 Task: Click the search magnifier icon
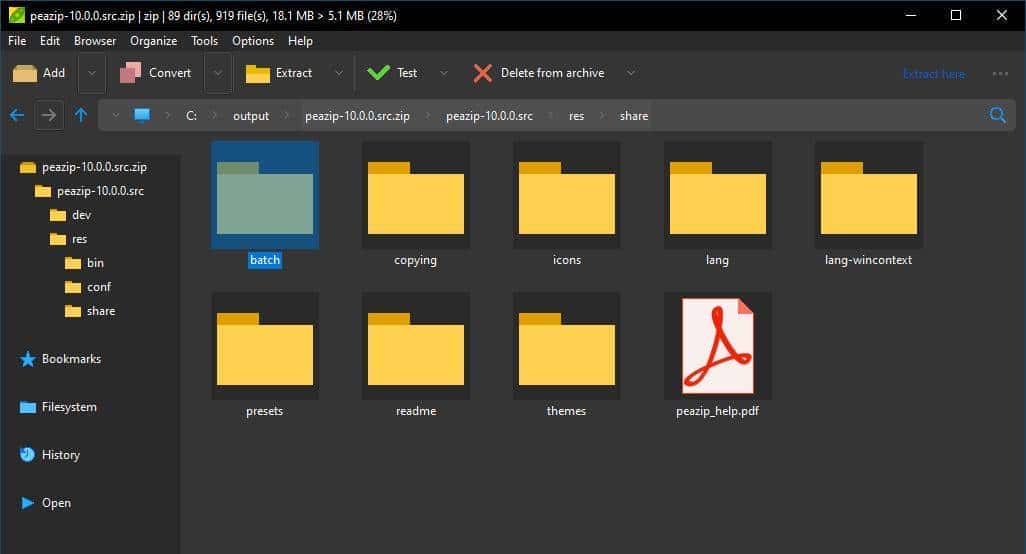997,115
